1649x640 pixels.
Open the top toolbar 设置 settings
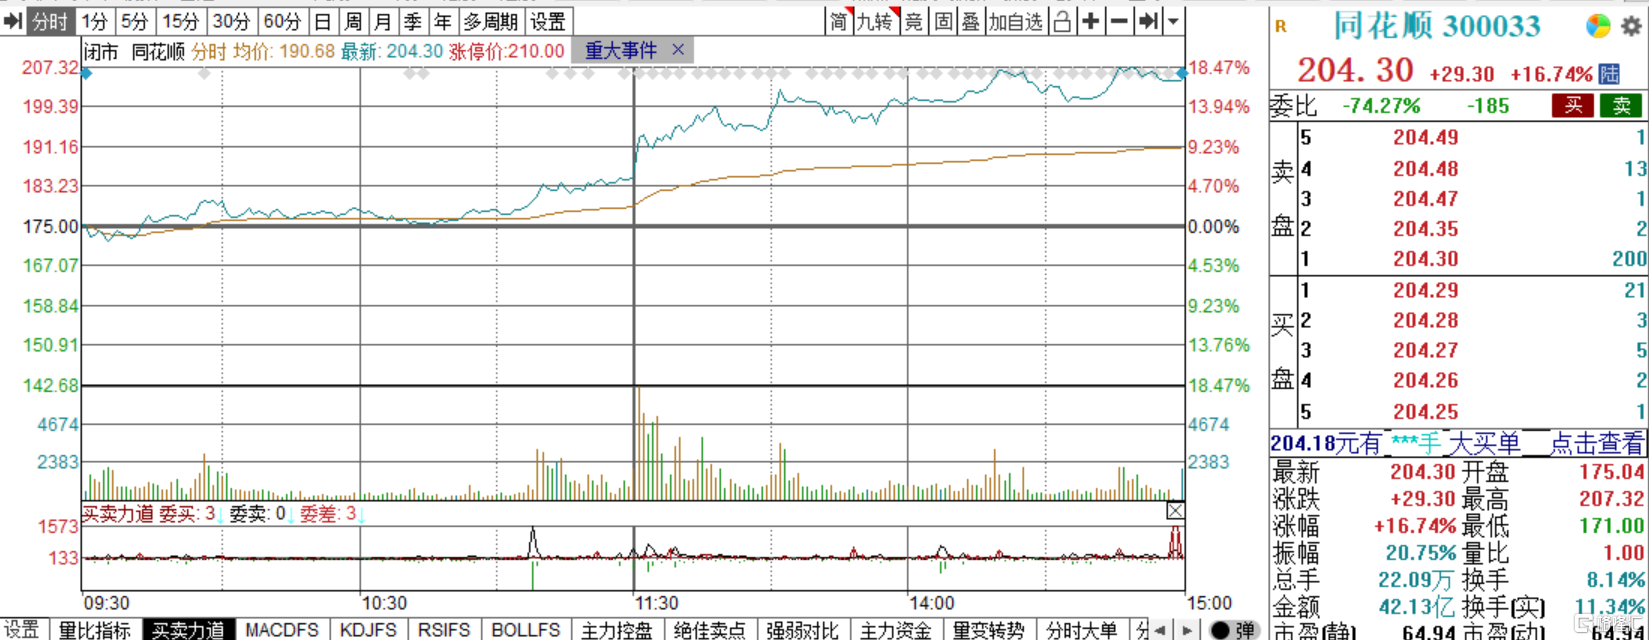pos(548,21)
